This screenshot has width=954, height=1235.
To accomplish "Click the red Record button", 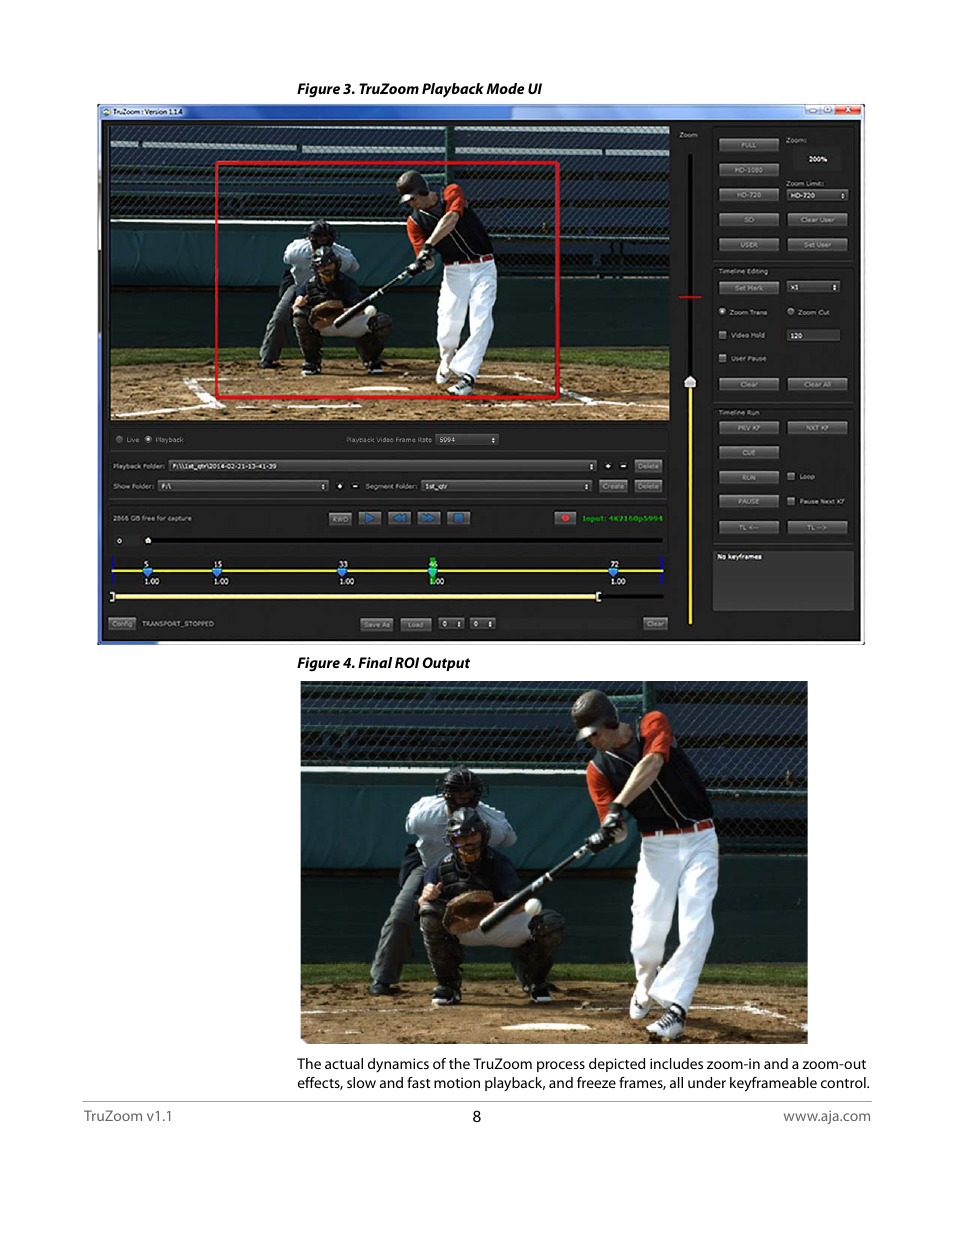I will (565, 518).
